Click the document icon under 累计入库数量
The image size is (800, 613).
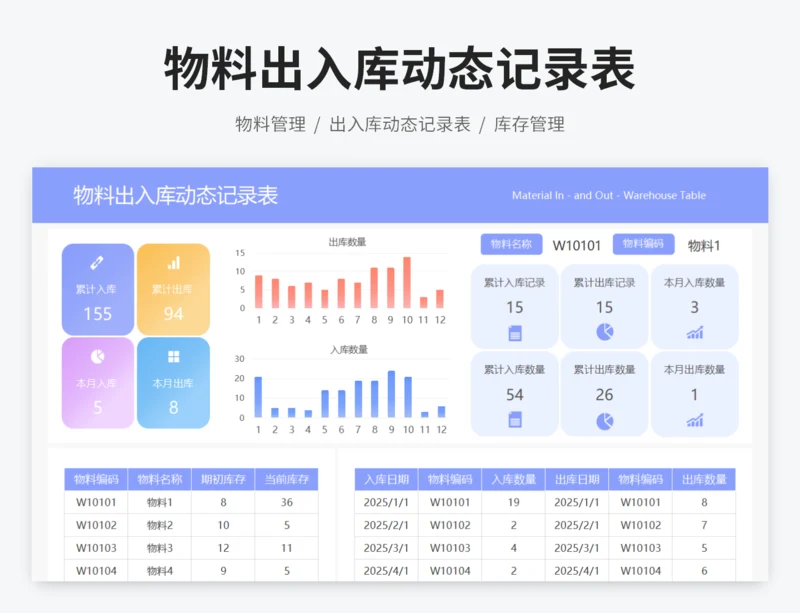tap(514, 418)
